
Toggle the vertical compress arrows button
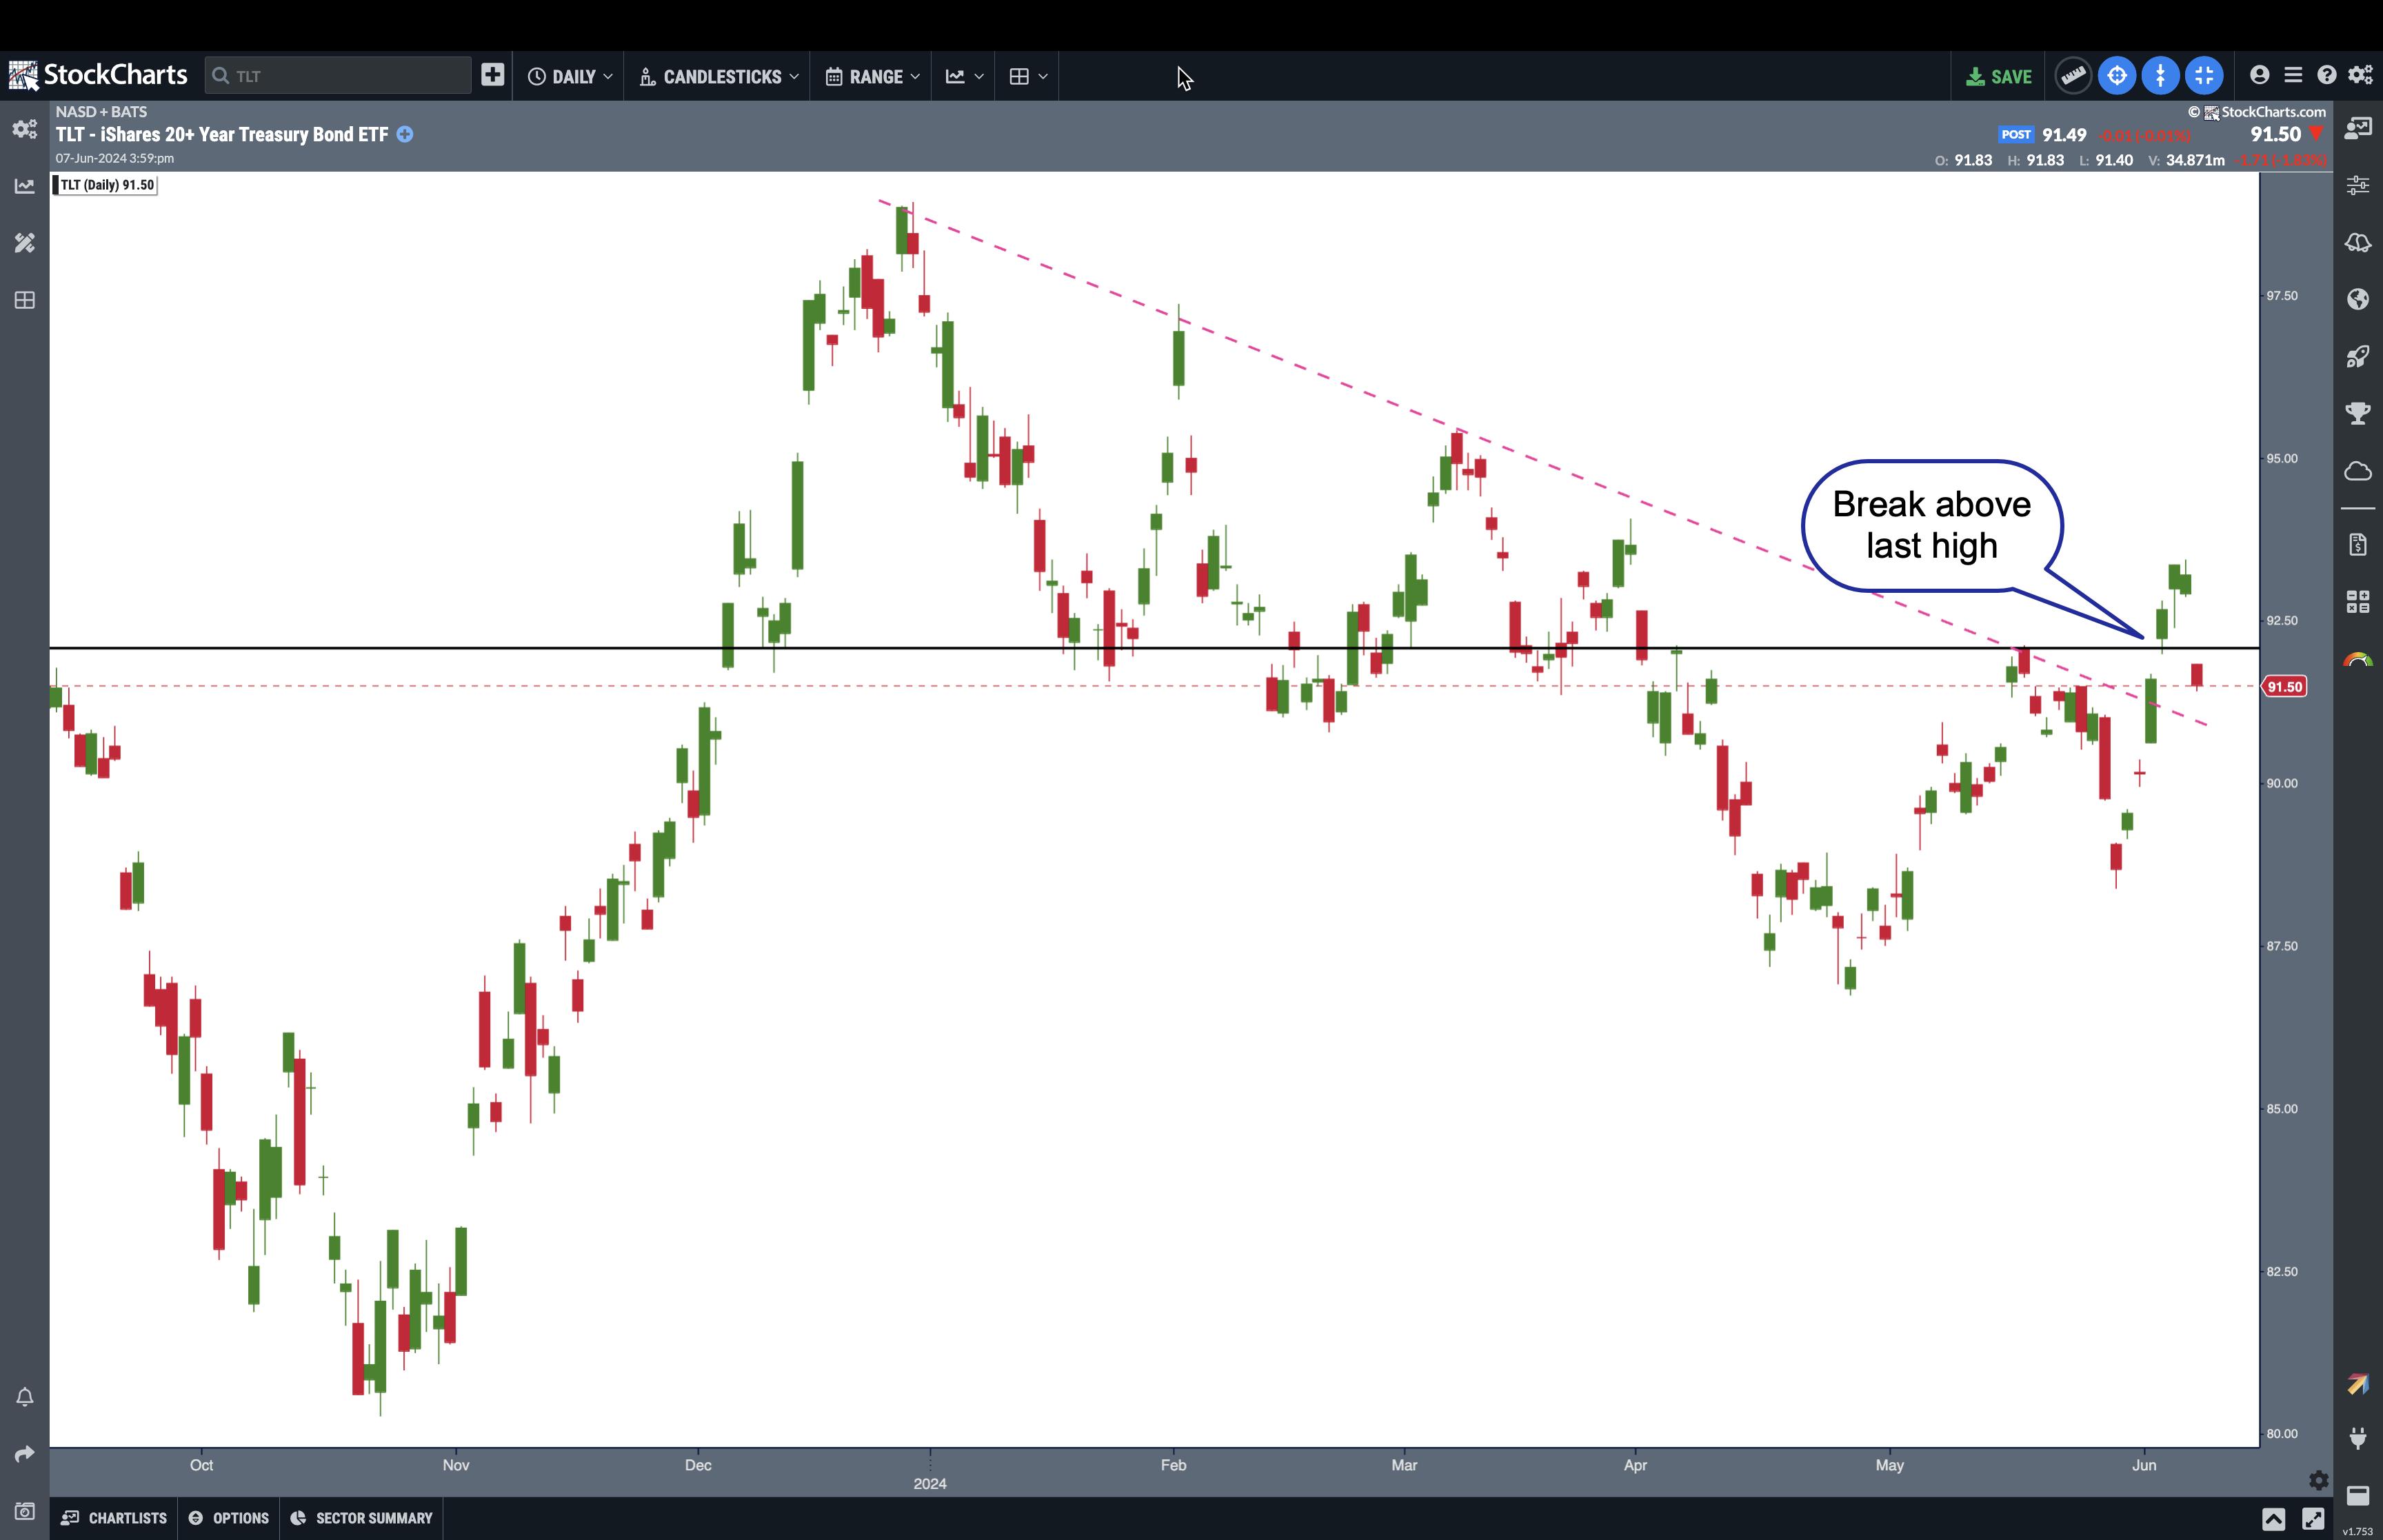pos(2160,76)
